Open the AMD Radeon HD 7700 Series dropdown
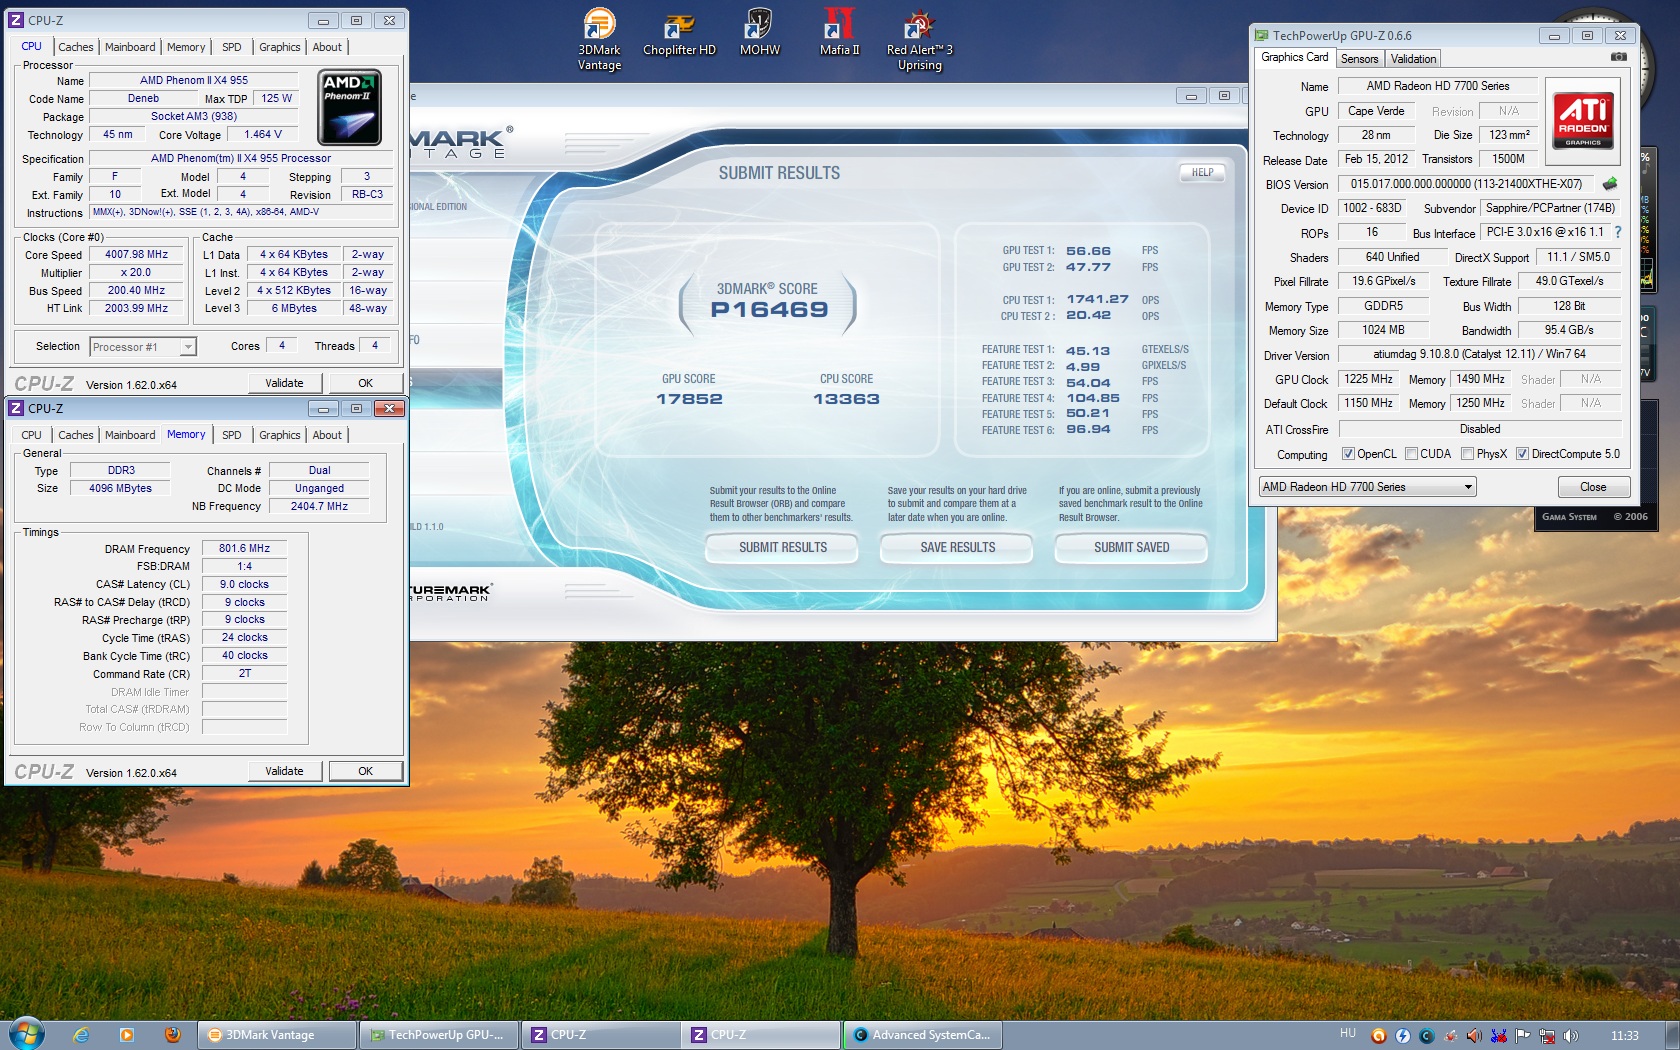1680x1050 pixels. (x=1367, y=487)
